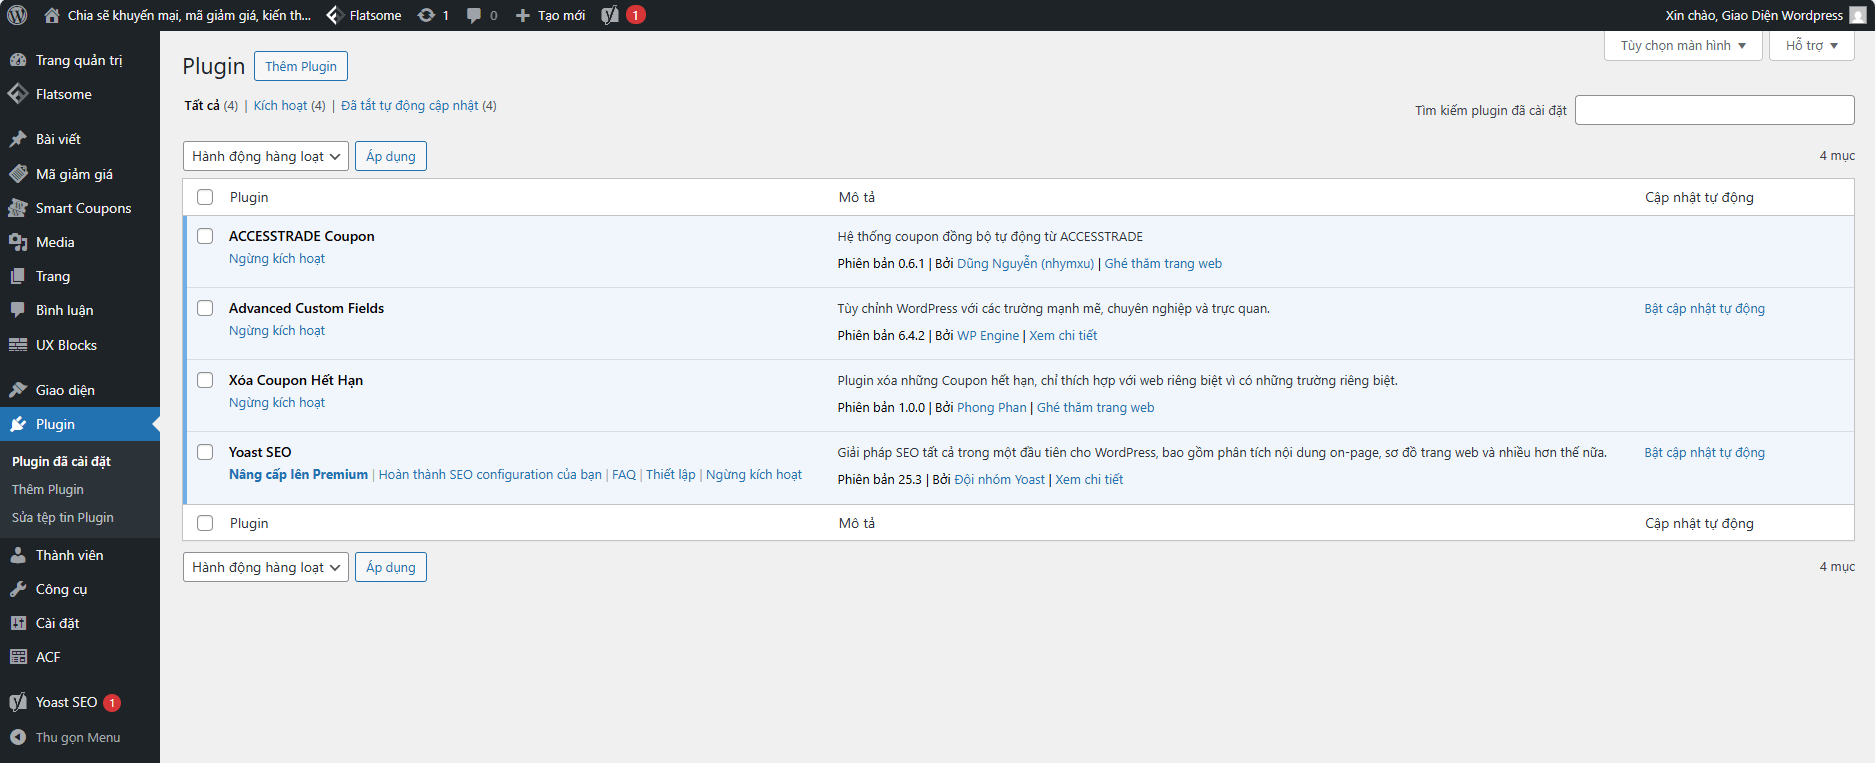Screen dimensions: 1875x763
Task: Open Sửa tệp tin Plugin submenu
Action: [63, 517]
